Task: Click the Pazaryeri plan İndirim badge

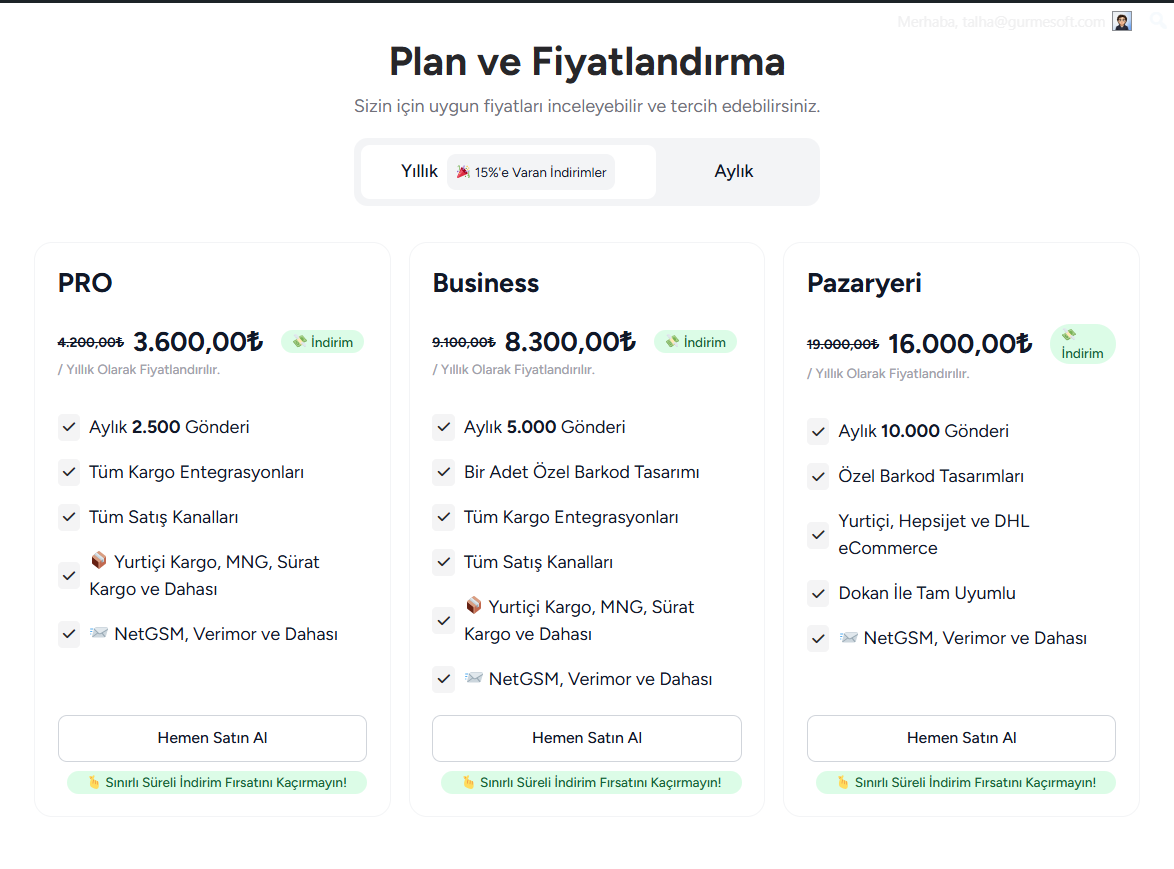Action: 1082,344
